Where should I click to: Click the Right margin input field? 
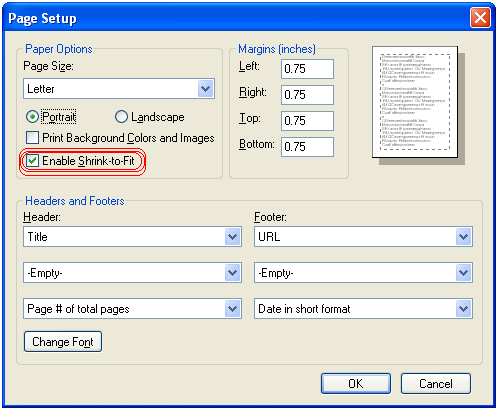click(x=307, y=95)
